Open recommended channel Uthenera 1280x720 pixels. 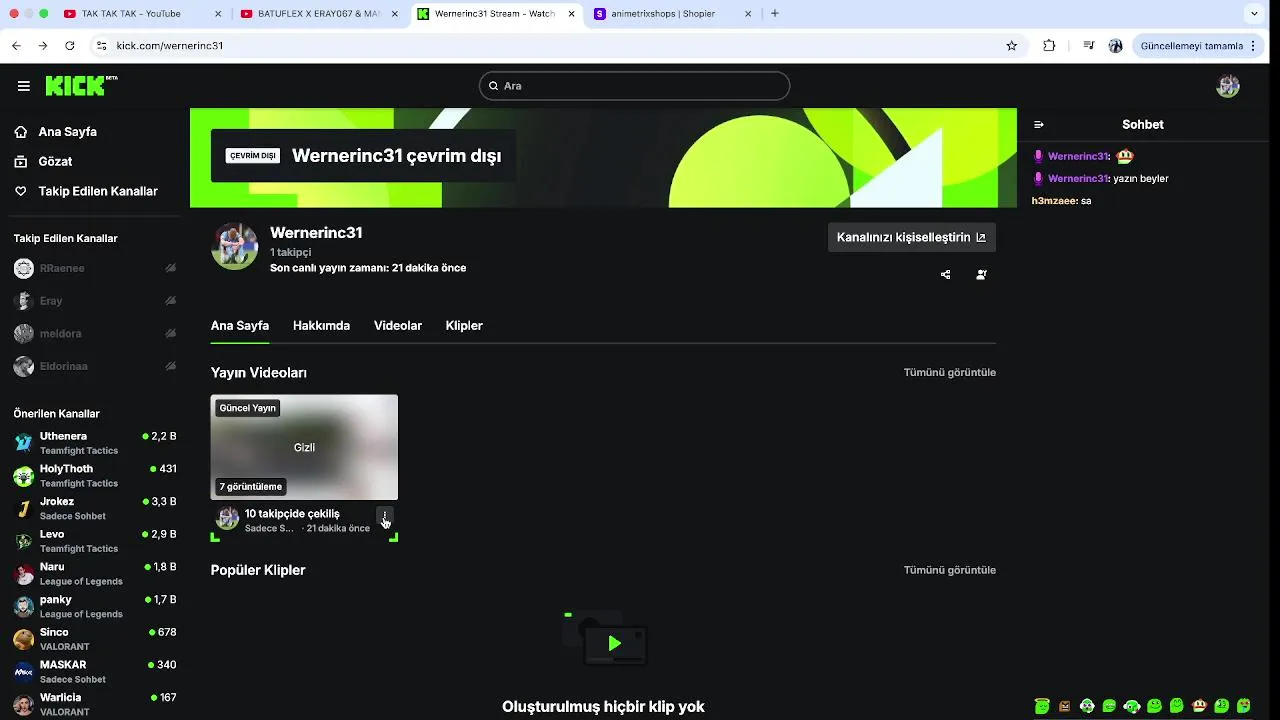point(95,443)
